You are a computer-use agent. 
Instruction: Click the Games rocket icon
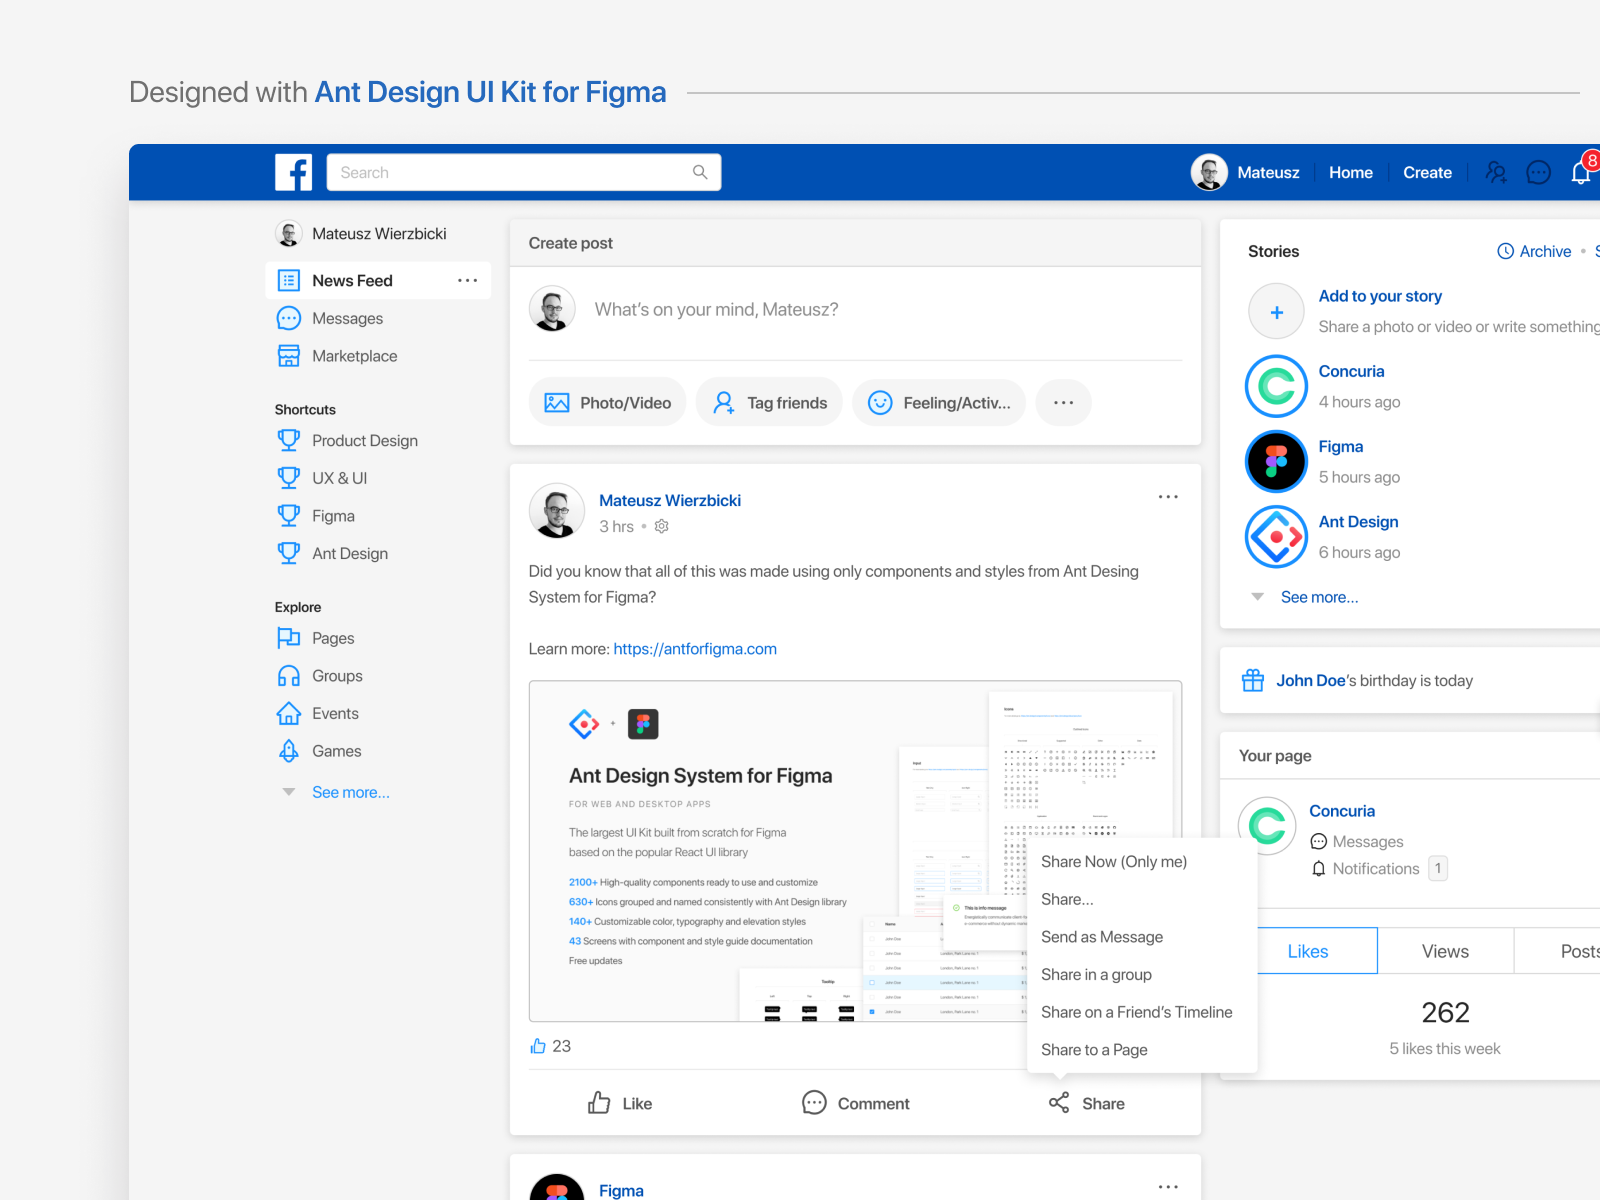coord(289,751)
